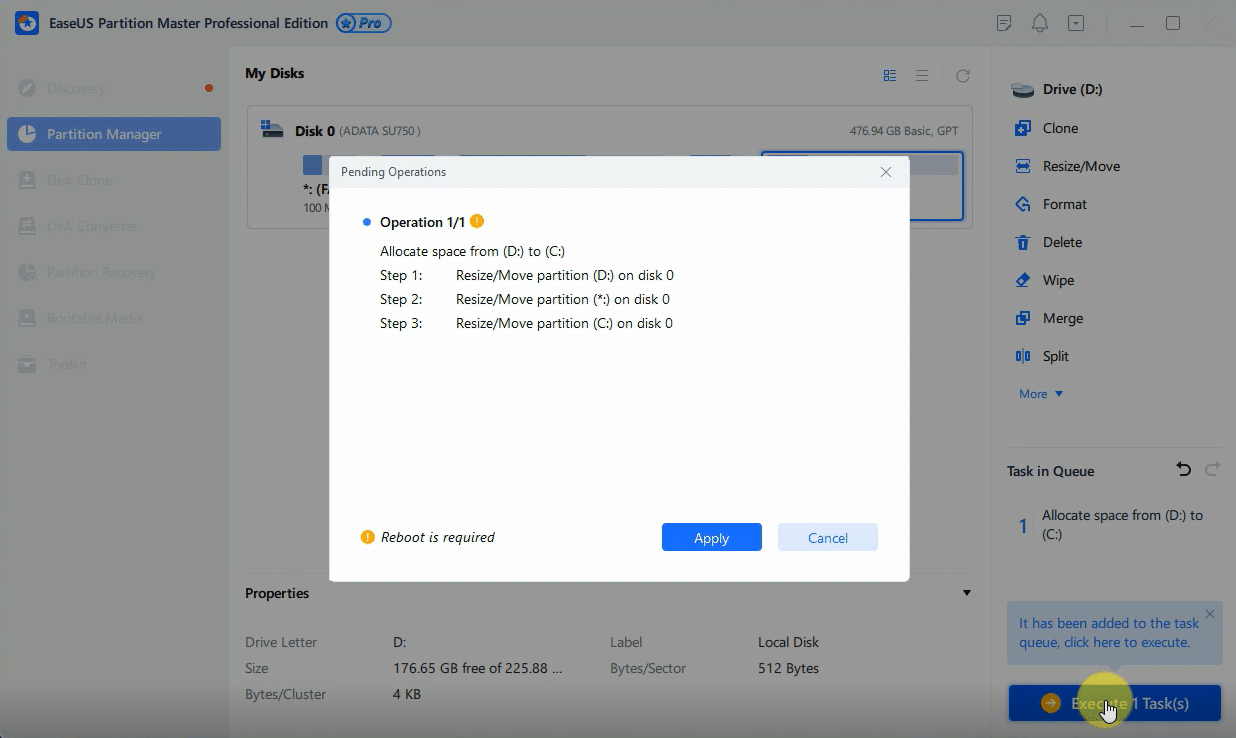Click the 512 Bytes value
This screenshot has height=738, width=1236.
tap(788, 668)
